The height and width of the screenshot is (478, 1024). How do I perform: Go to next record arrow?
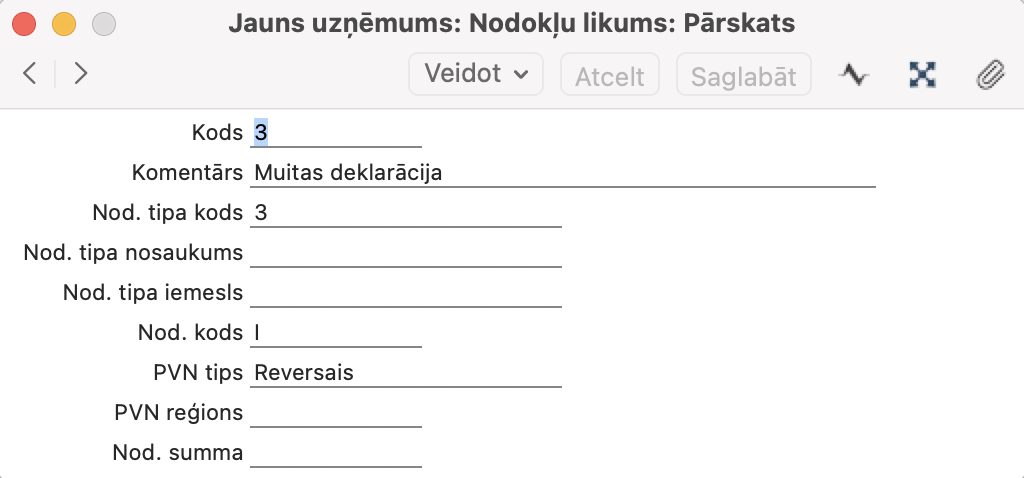click(81, 74)
